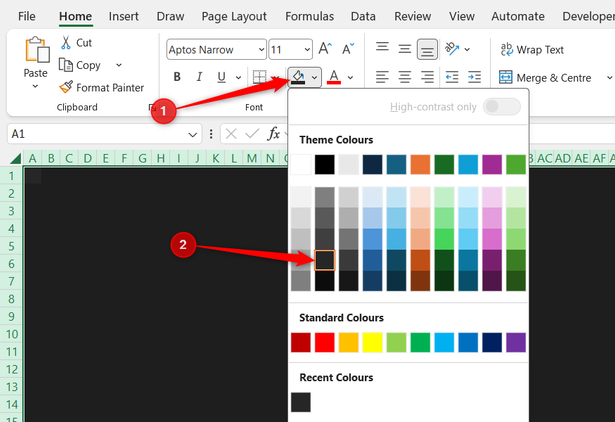
Task: Select Top Align
Action: click(x=382, y=47)
